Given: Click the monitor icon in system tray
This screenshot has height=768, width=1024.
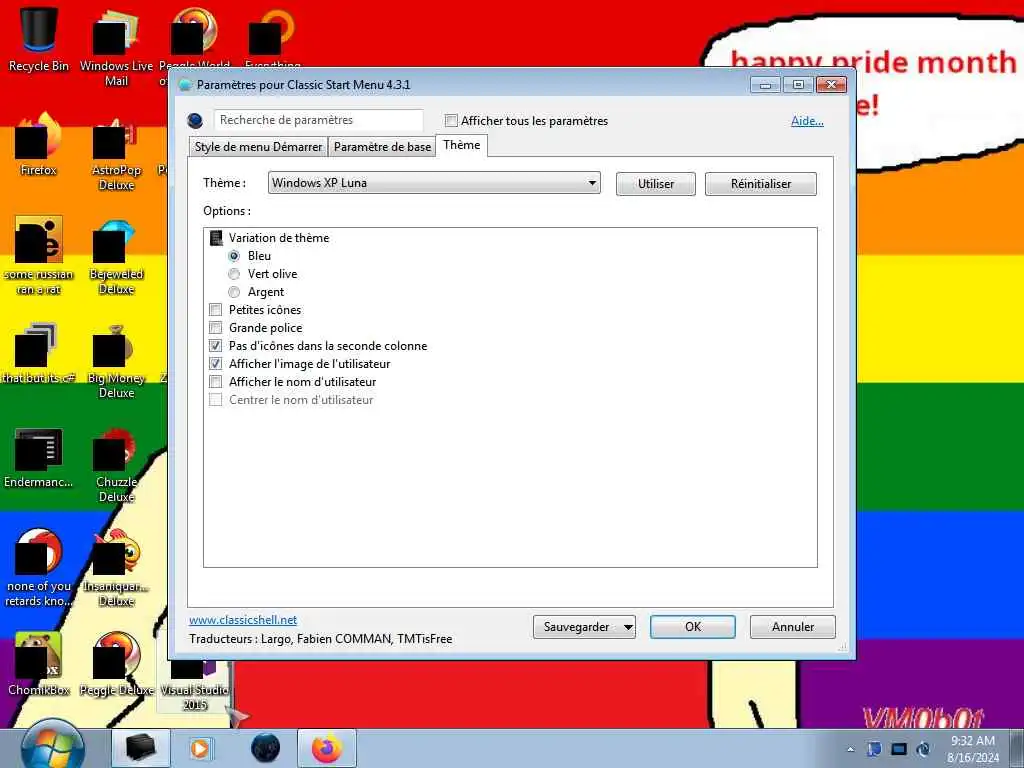Looking at the screenshot, I should coord(899,749).
